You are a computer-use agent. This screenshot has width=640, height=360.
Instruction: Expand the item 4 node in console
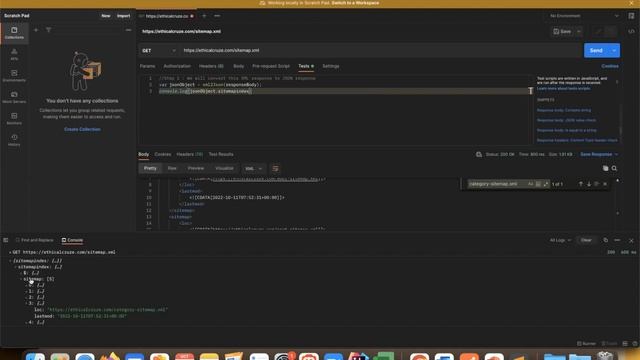click(x=27, y=322)
